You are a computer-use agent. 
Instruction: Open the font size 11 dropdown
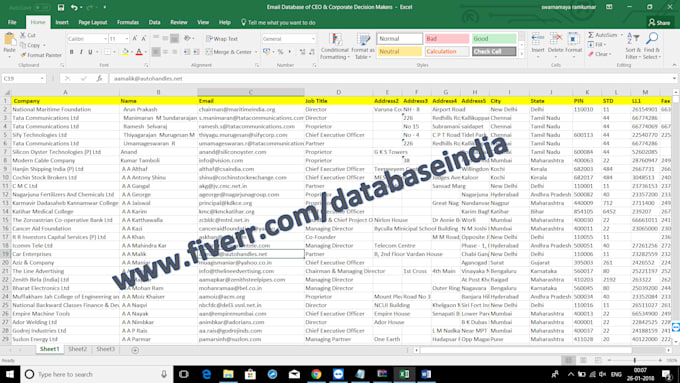[x=127, y=39]
